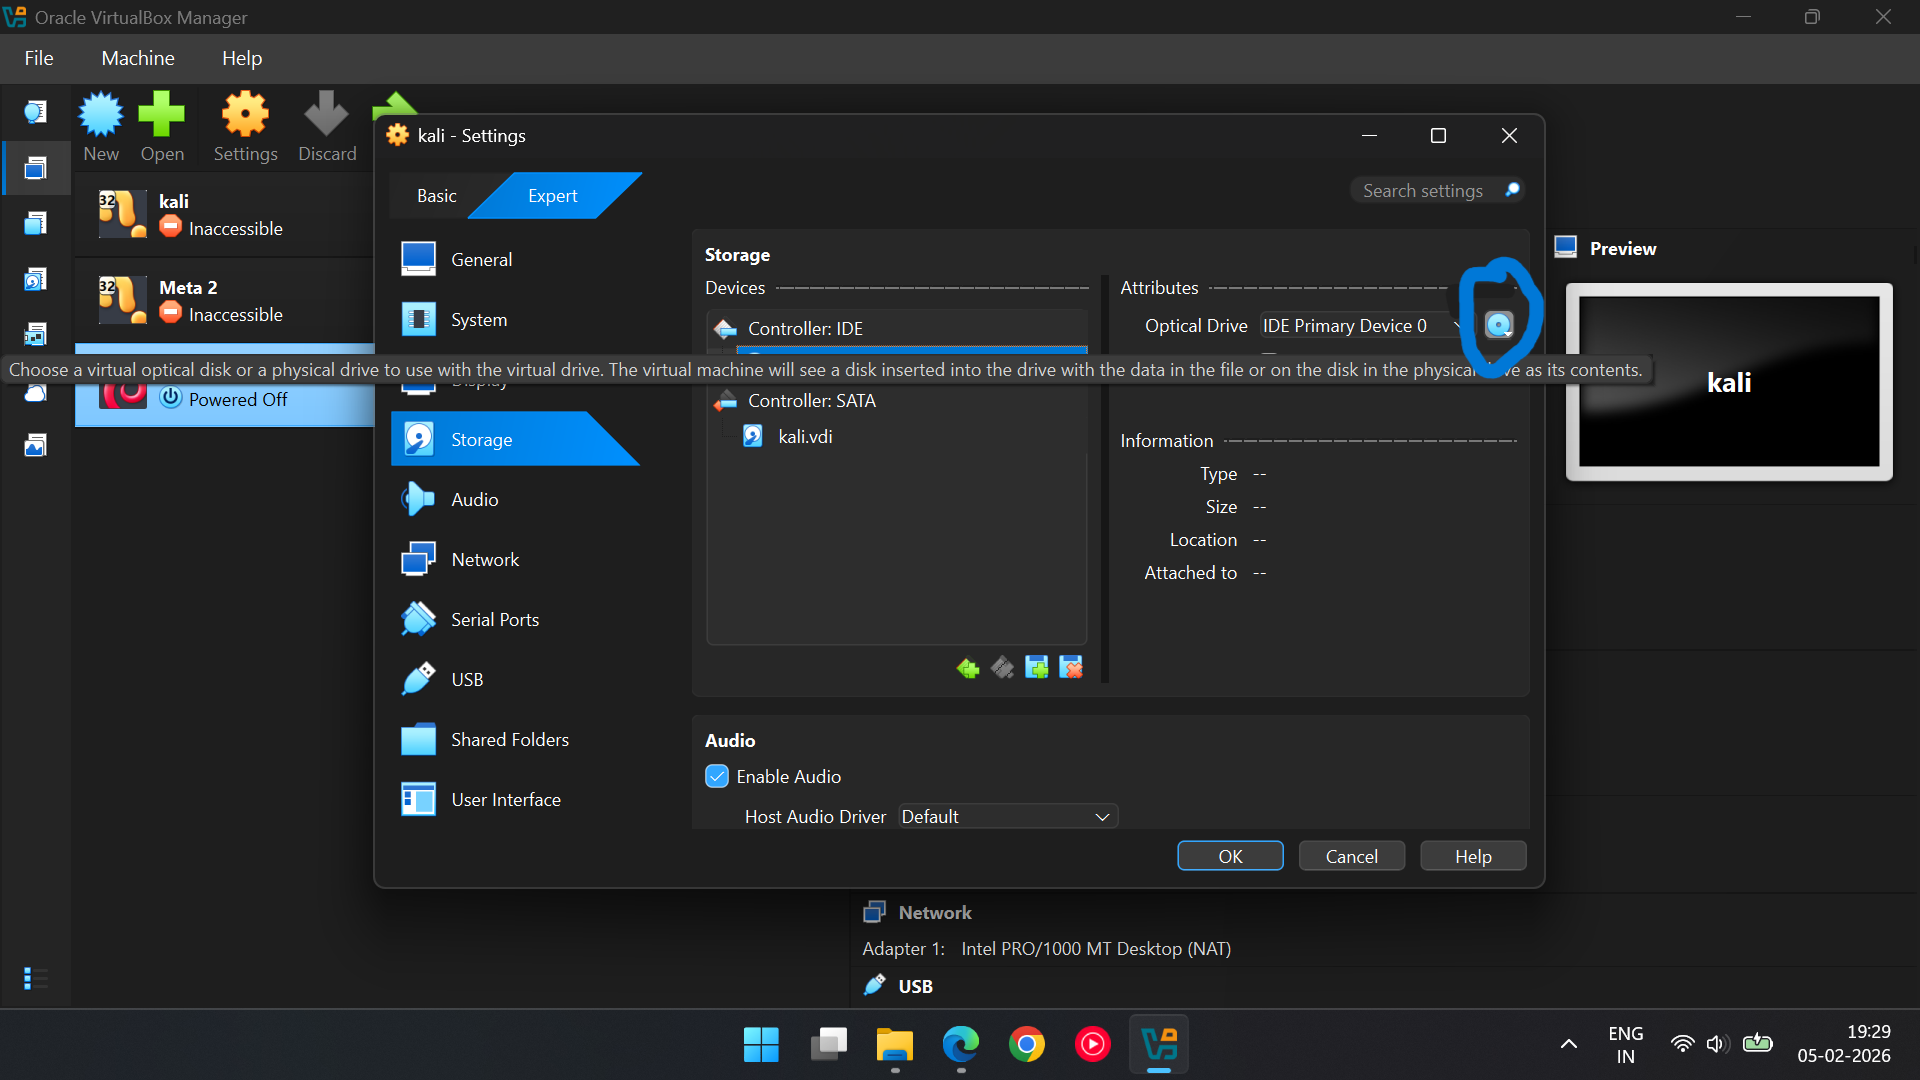Viewport: 1920px width, 1080px height.
Task: Click the green Add Controller icon
Action: 967,668
